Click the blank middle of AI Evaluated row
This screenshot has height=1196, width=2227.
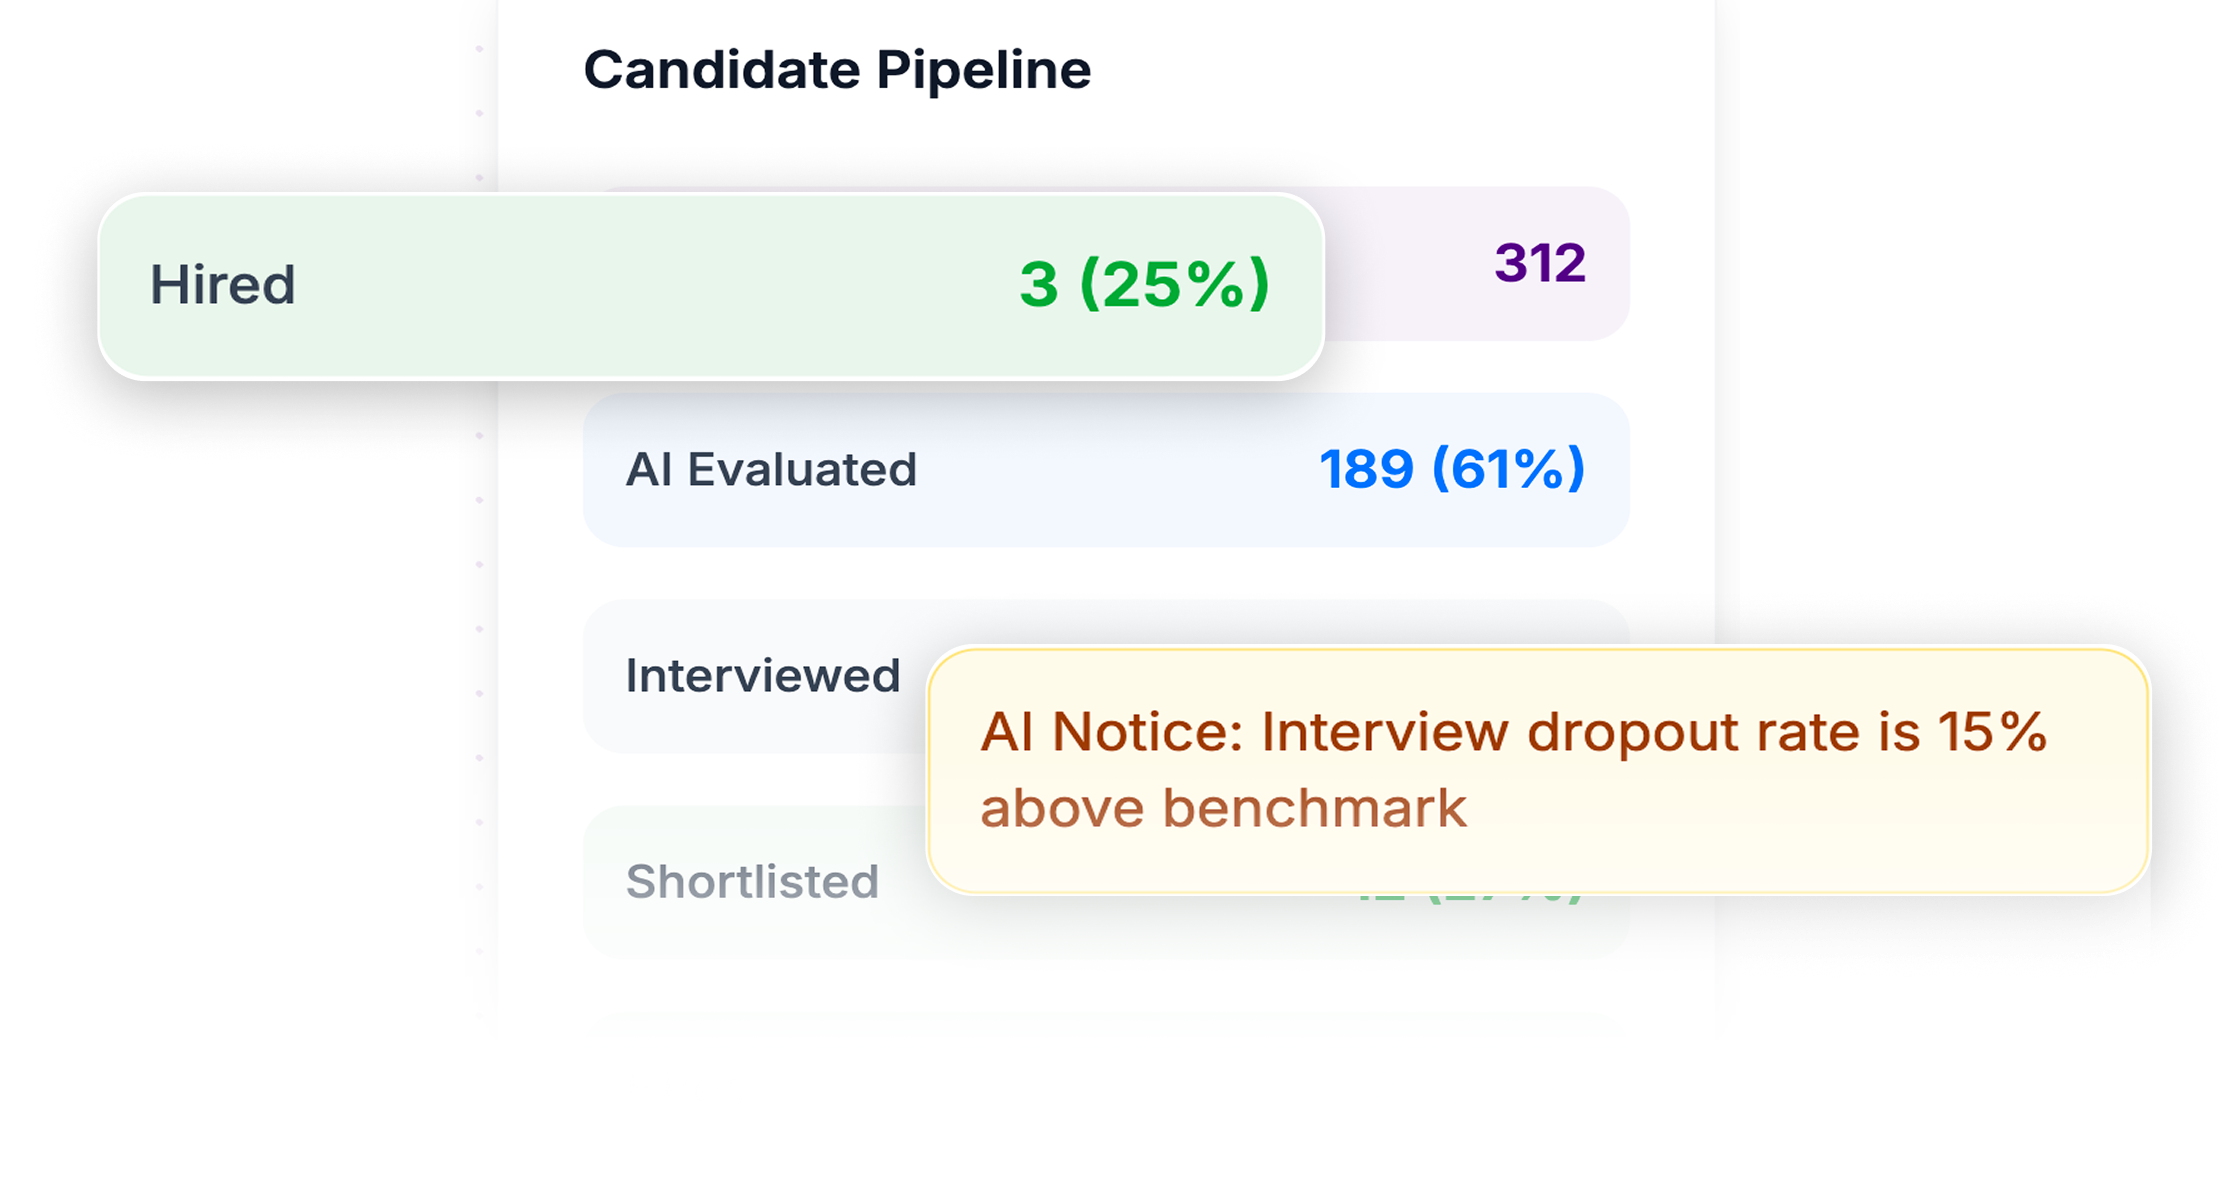1110,470
